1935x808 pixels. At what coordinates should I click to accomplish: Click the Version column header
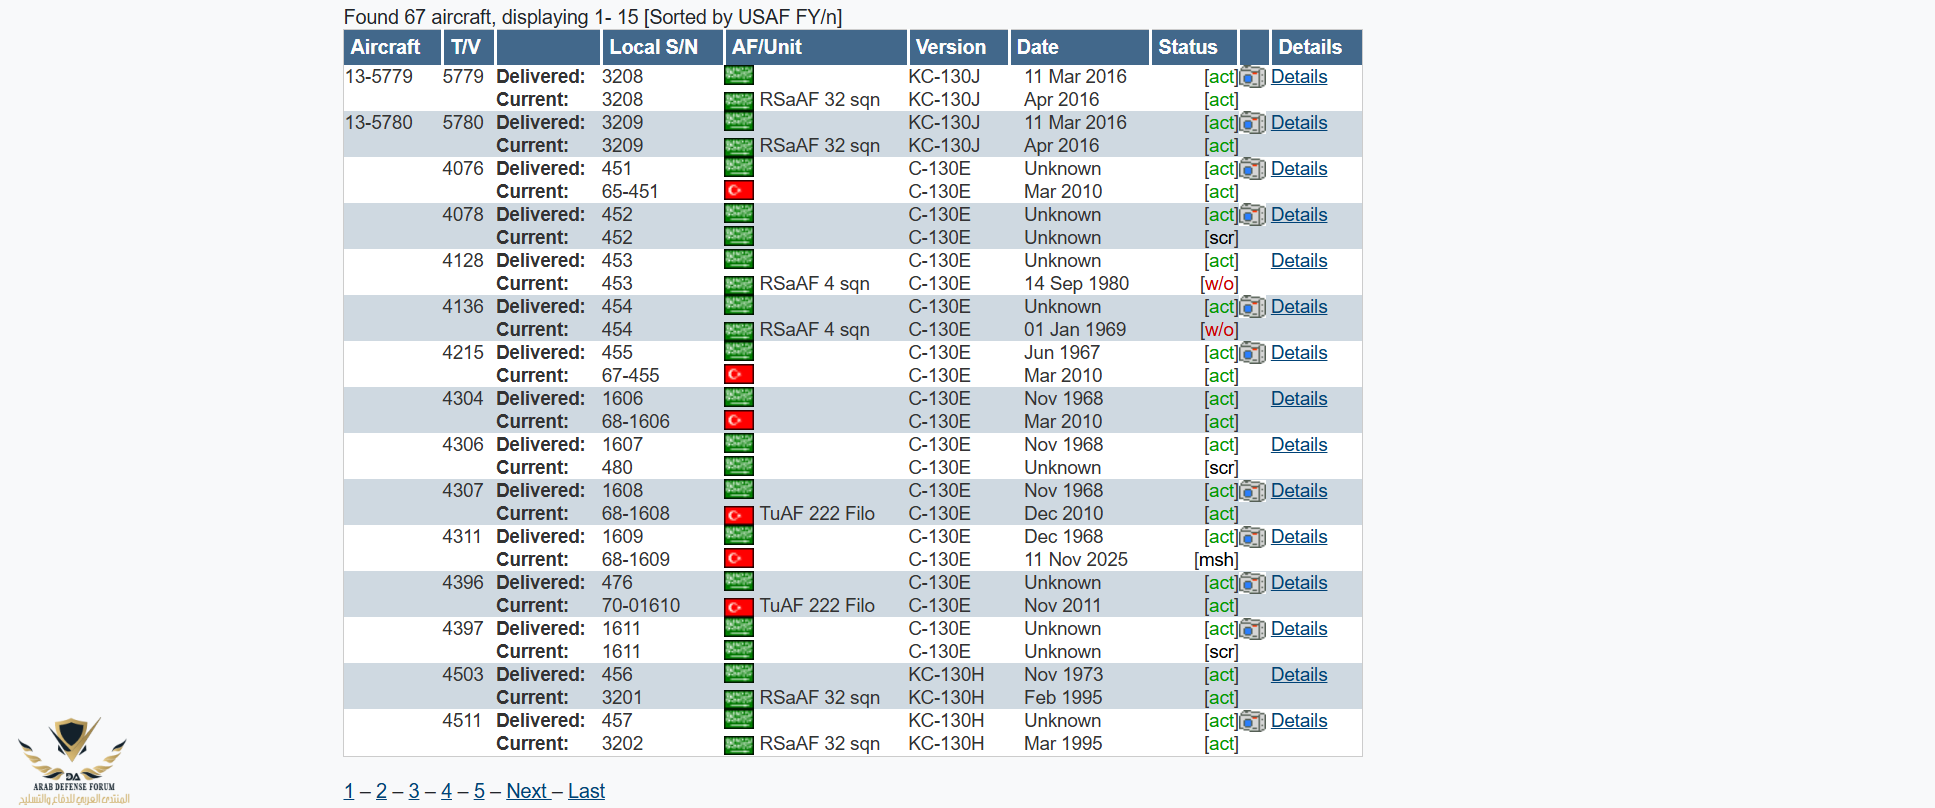(950, 47)
